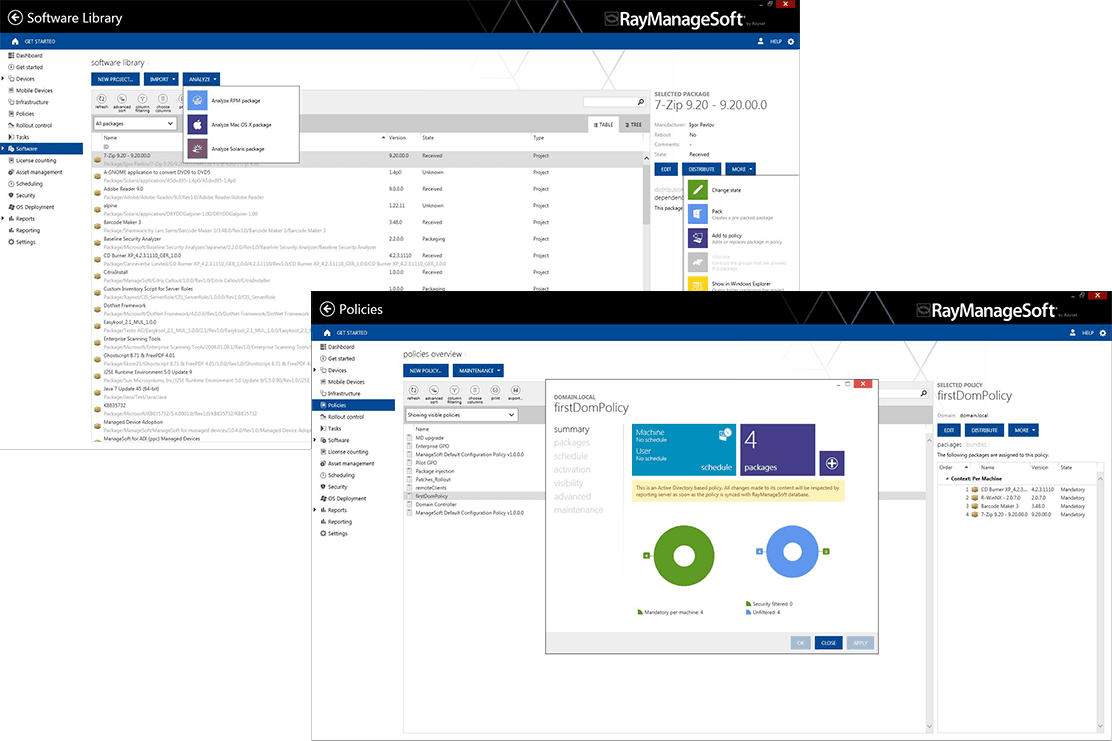Open All packages filter combo box
Screen dimensions: 1112x741
[135, 123]
